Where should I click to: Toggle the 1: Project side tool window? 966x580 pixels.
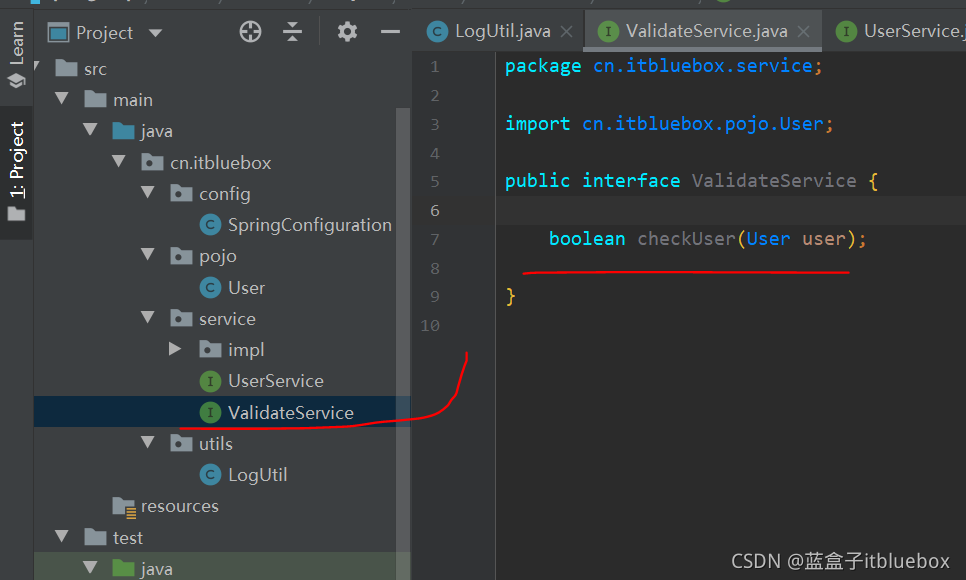point(16,171)
